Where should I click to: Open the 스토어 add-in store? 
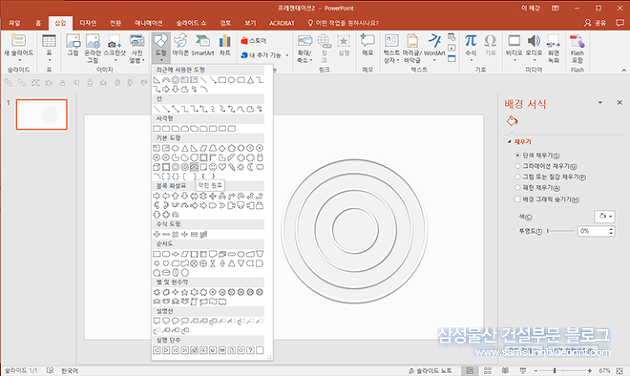point(254,41)
